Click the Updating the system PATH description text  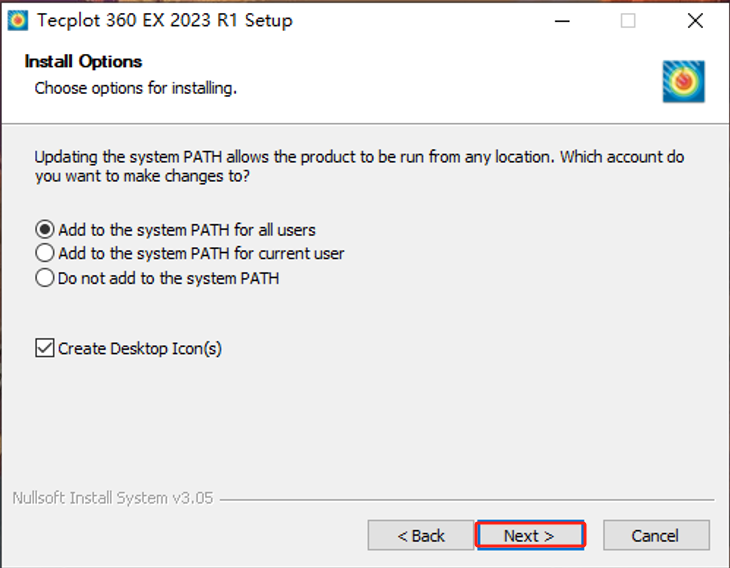[x=359, y=166]
